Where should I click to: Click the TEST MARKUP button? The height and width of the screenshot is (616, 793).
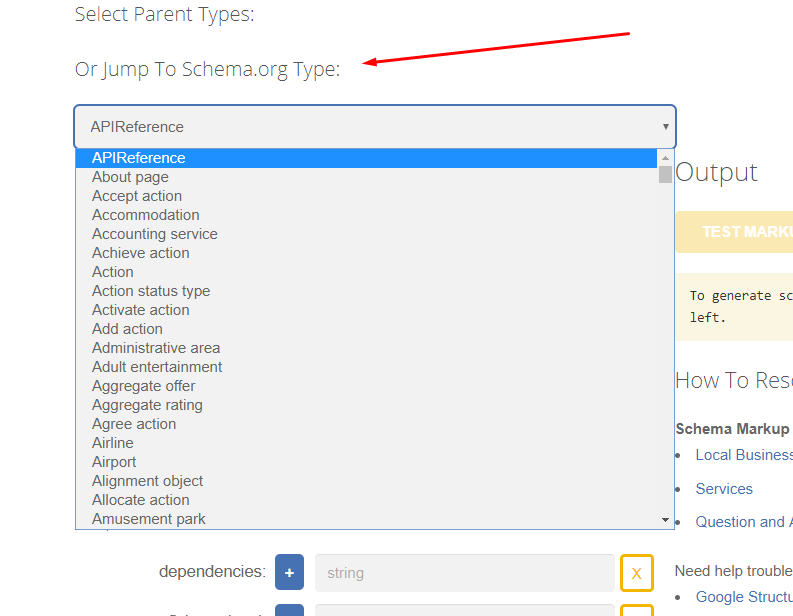(x=734, y=232)
